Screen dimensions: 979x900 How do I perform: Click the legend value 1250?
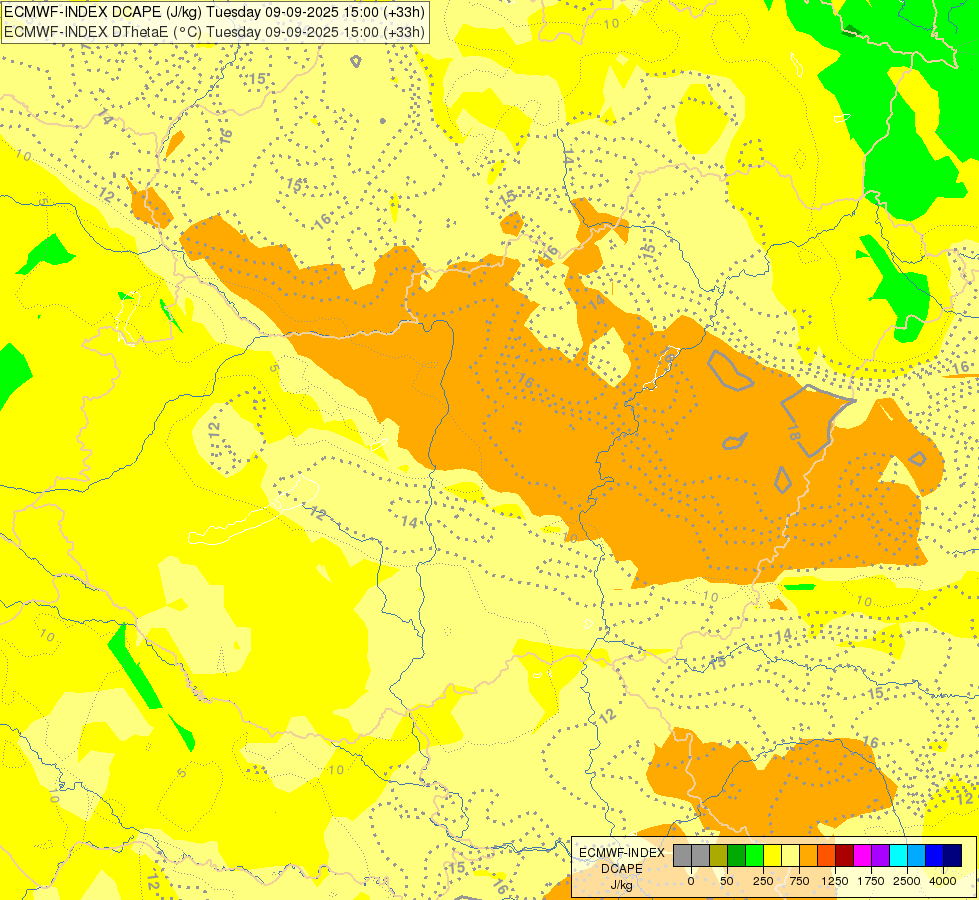(835, 881)
